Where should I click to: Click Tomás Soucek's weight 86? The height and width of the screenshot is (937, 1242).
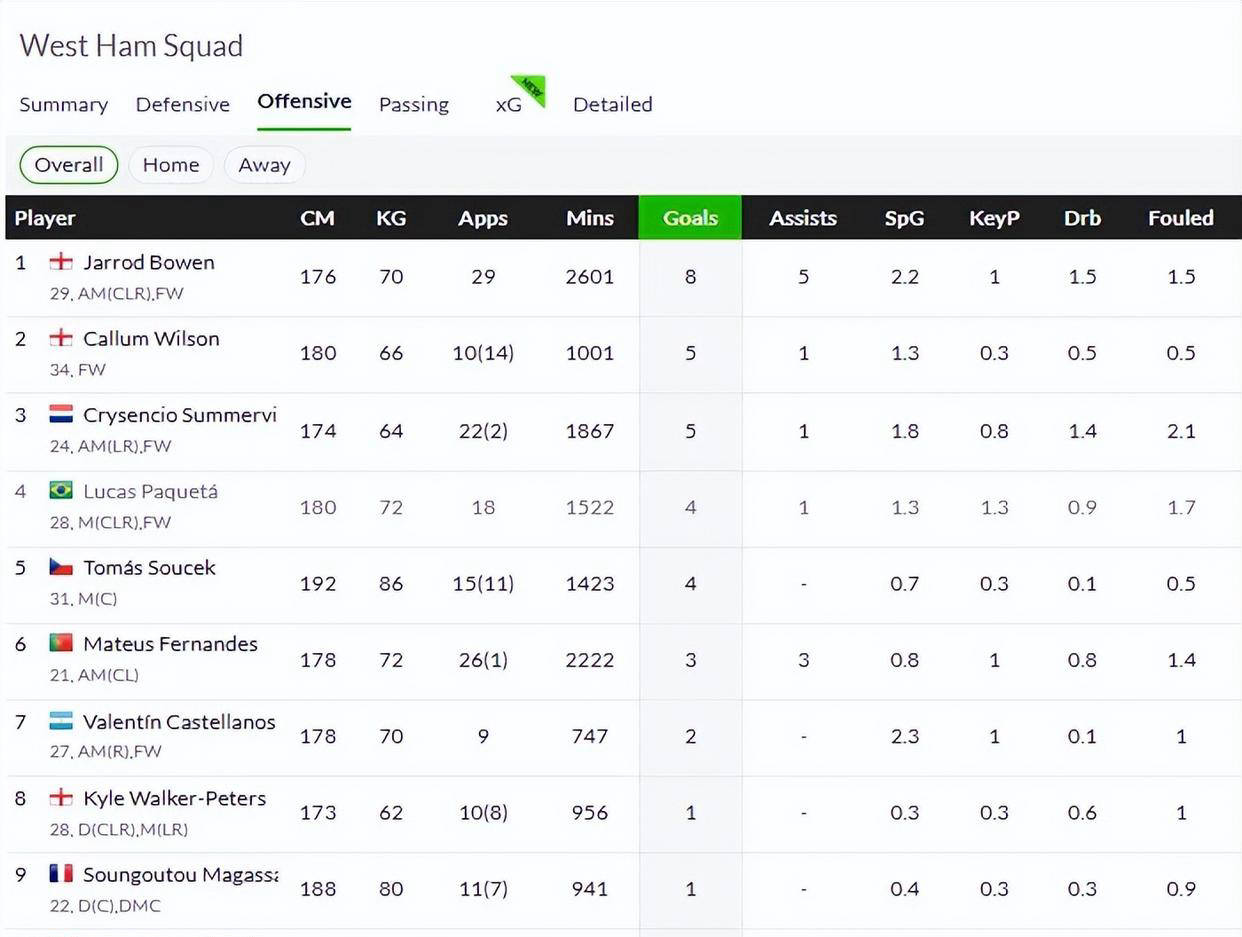point(391,583)
